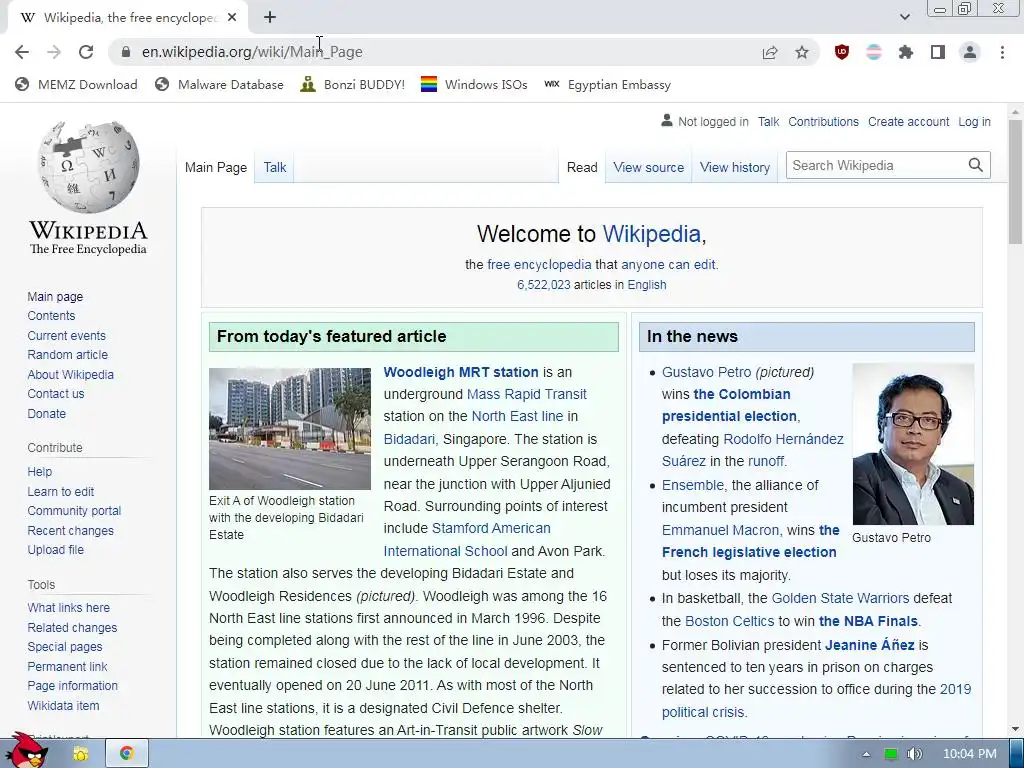Image resolution: width=1024 pixels, height=768 pixels.
Task: Click Create account link
Action: tap(908, 122)
